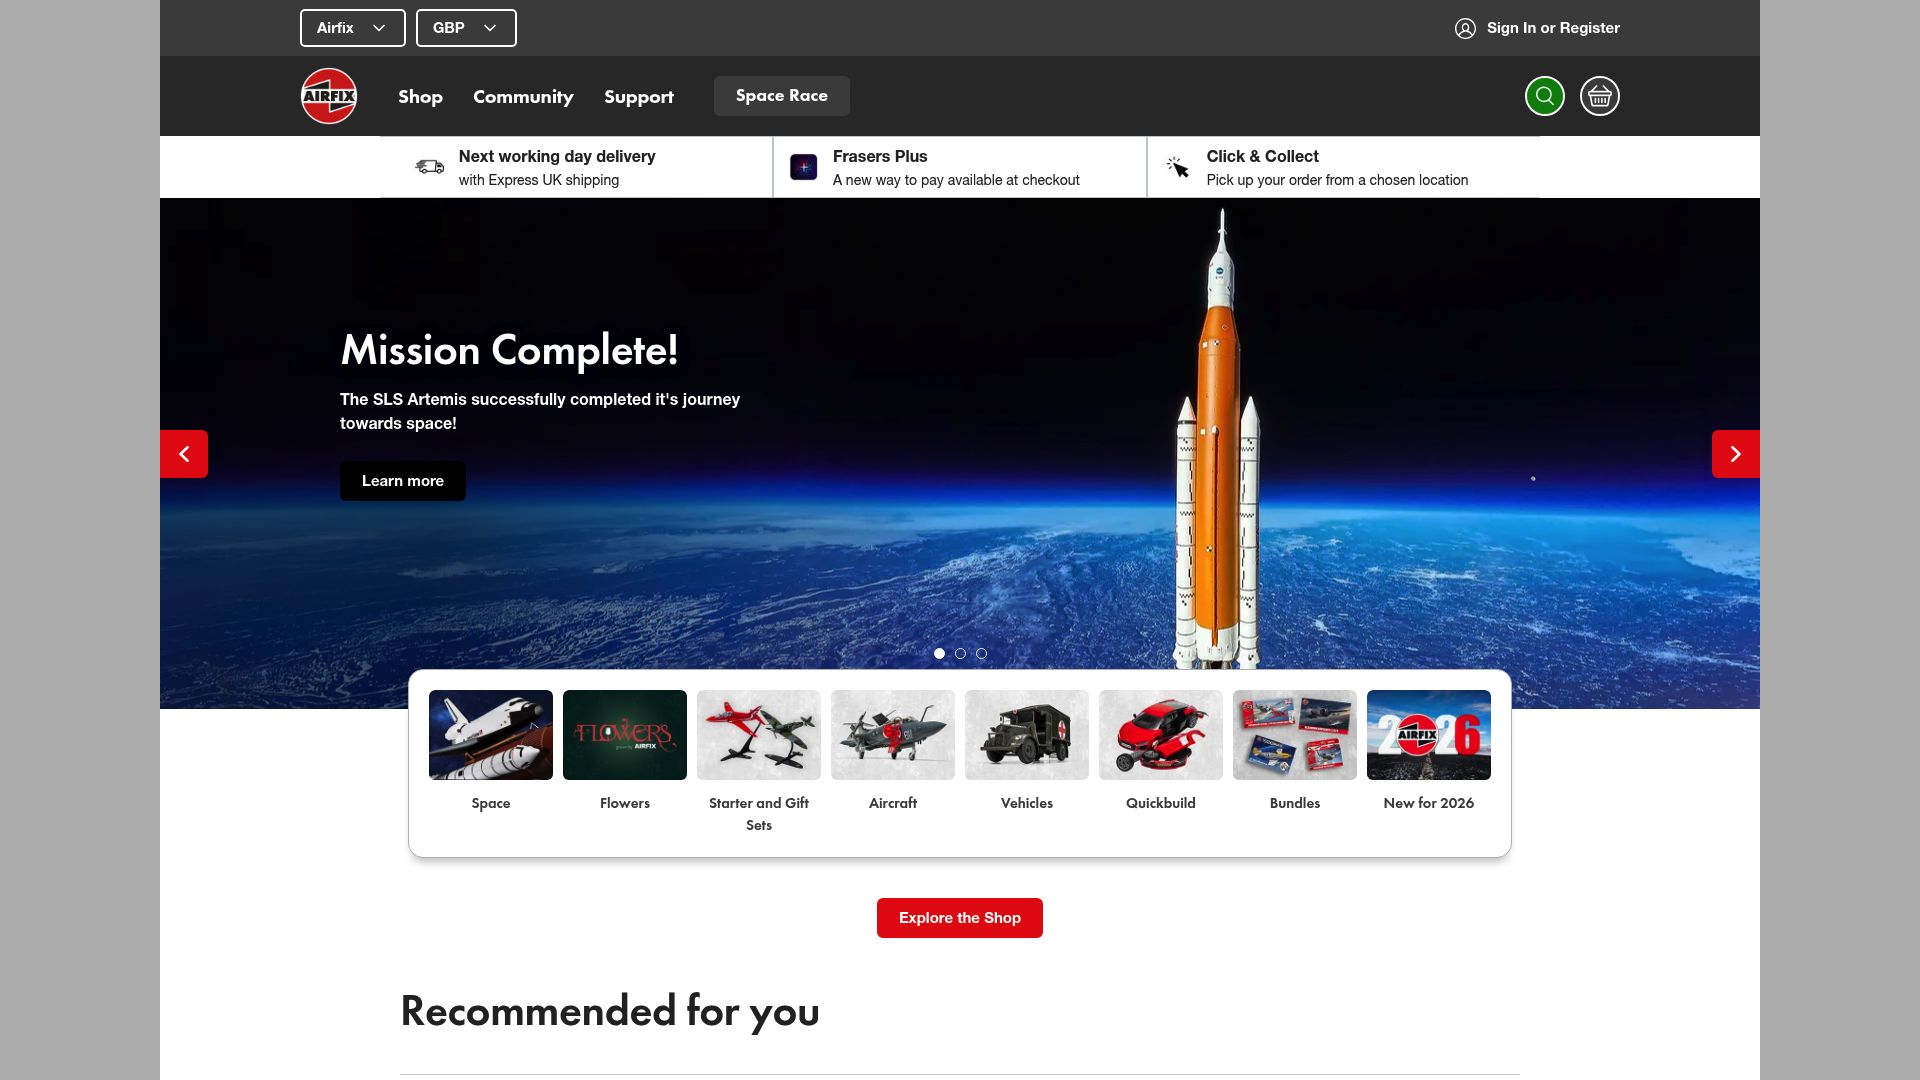Open the Flowers category thumbnail
The width and height of the screenshot is (1920, 1080).
625,735
